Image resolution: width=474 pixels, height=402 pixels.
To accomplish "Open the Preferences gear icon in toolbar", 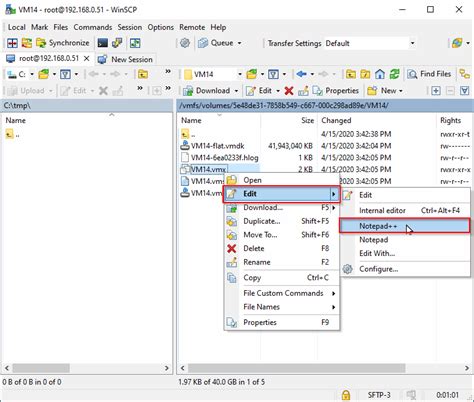I will click(185, 43).
